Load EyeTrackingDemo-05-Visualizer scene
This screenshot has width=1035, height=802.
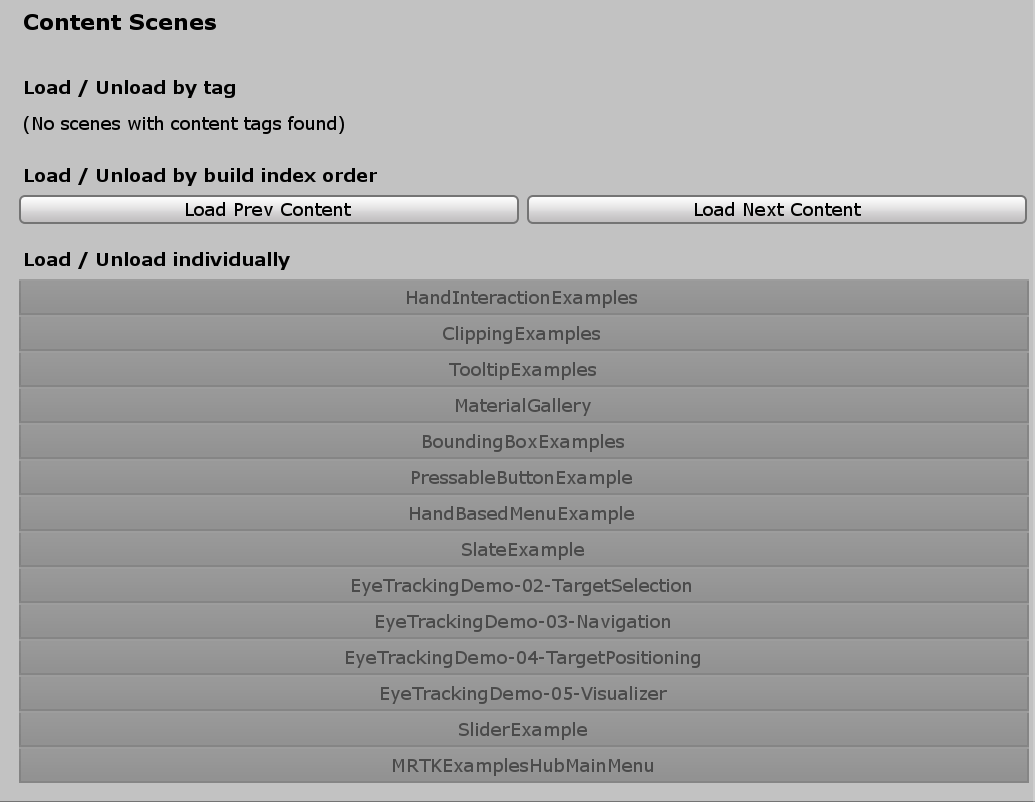point(521,693)
